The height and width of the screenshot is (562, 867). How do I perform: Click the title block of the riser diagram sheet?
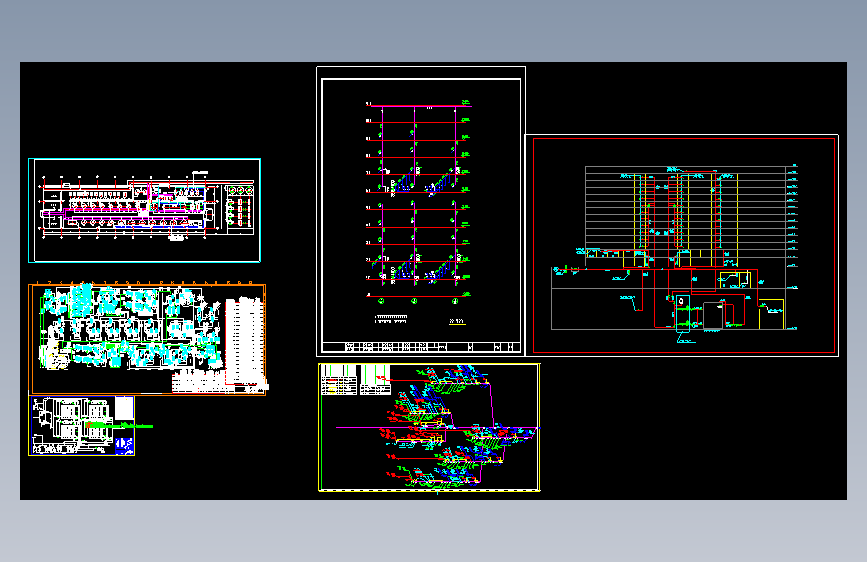[421, 347]
